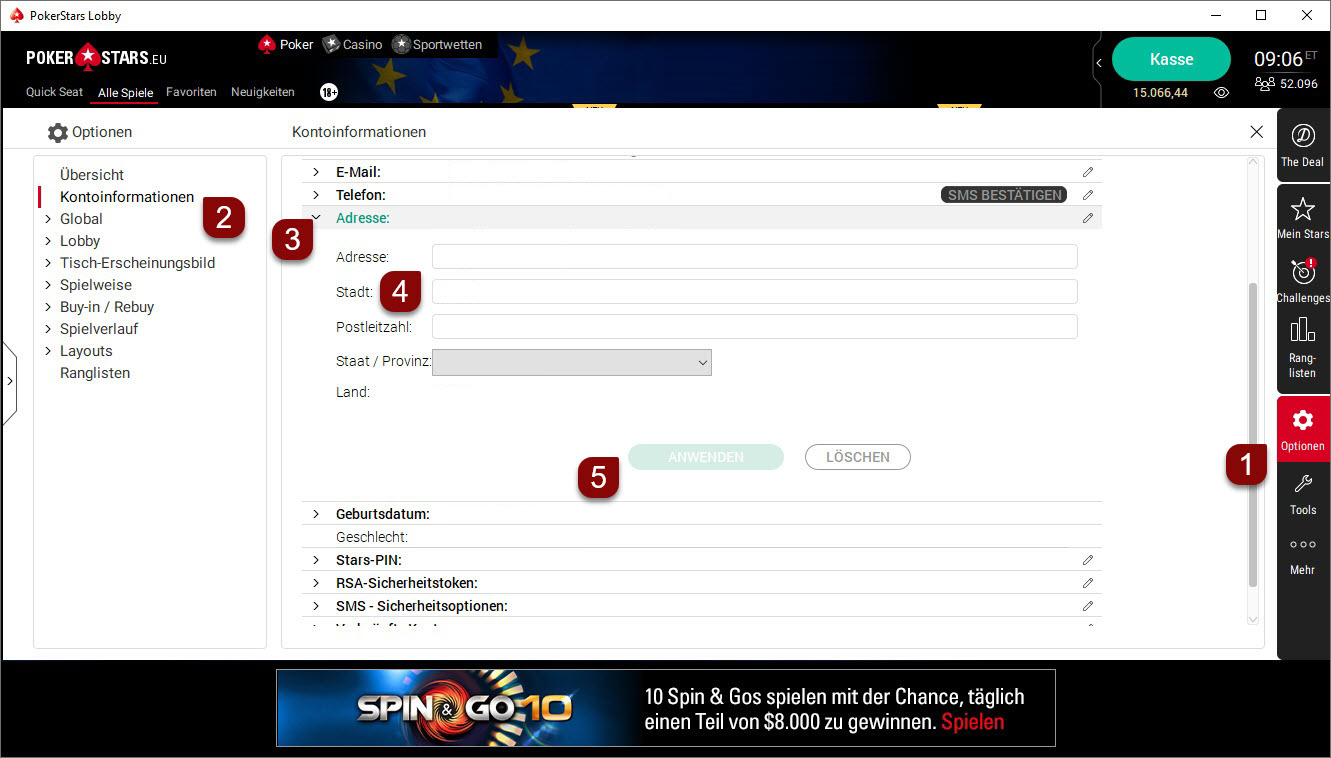Switch to Sportwetten tab
The width and height of the screenshot is (1331, 758).
point(438,44)
